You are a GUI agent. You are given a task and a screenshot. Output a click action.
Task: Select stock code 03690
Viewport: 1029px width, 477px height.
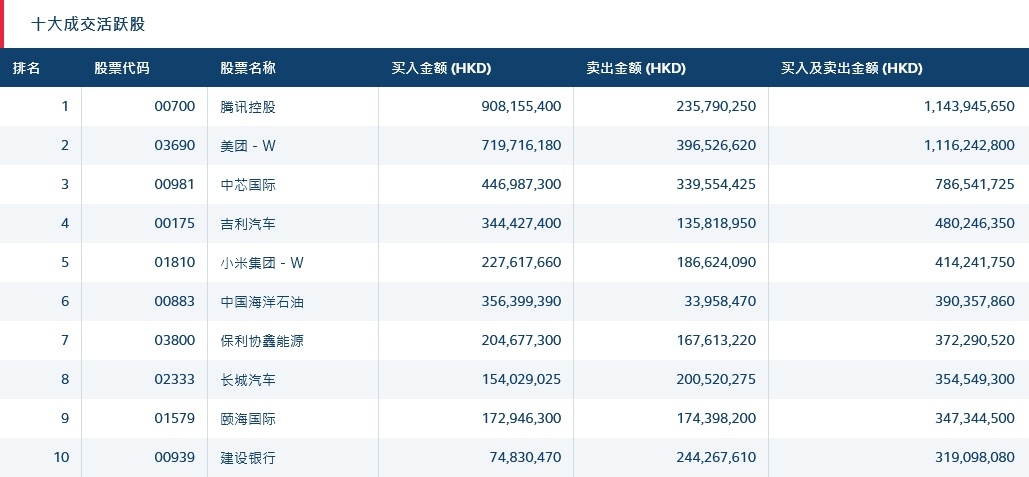(175, 146)
